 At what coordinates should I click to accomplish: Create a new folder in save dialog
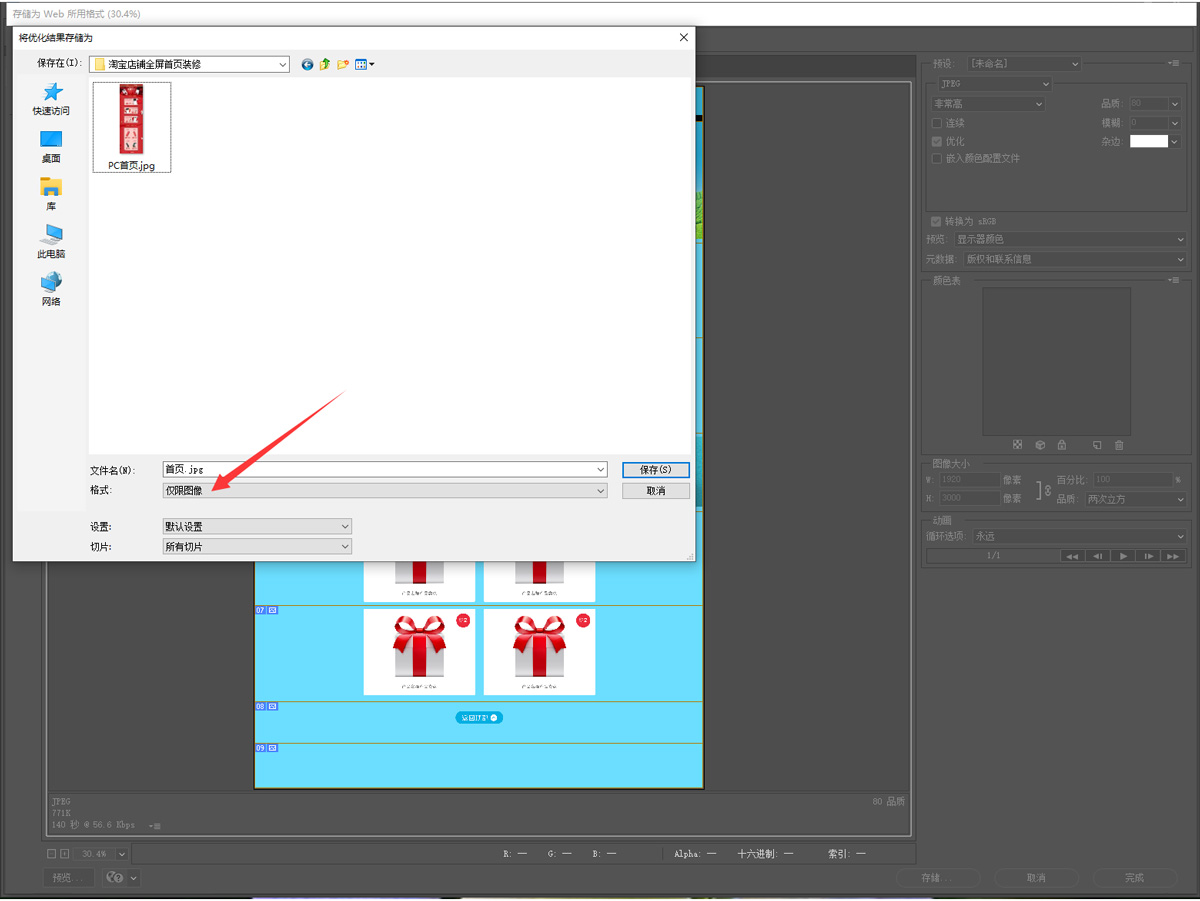[343, 64]
